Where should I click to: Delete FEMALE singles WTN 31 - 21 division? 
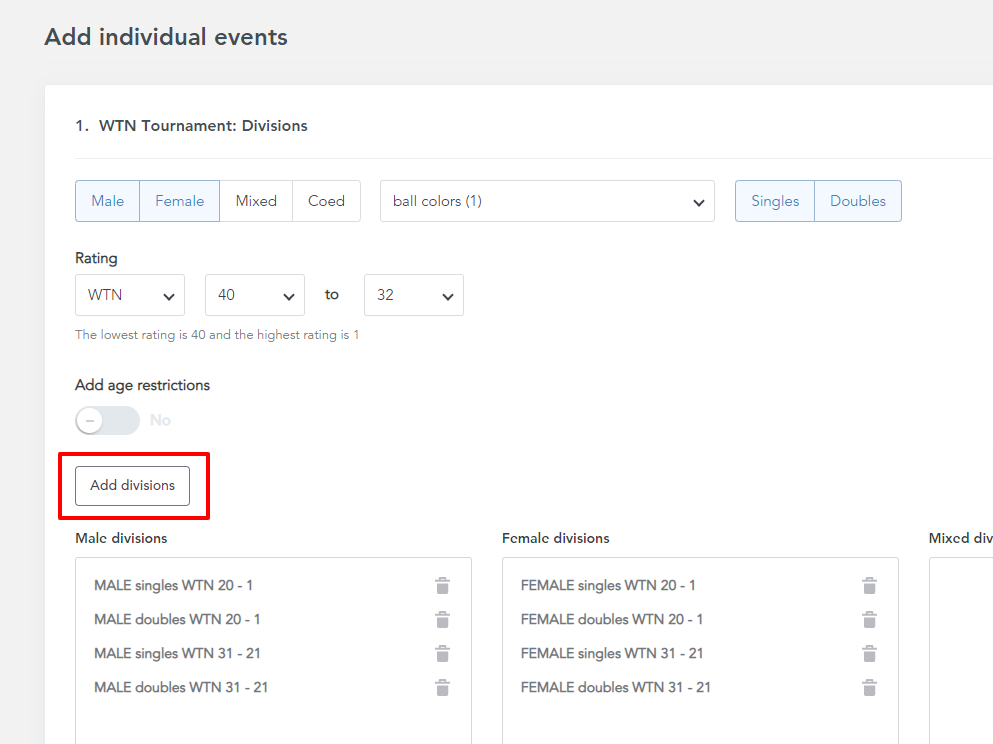point(870,653)
